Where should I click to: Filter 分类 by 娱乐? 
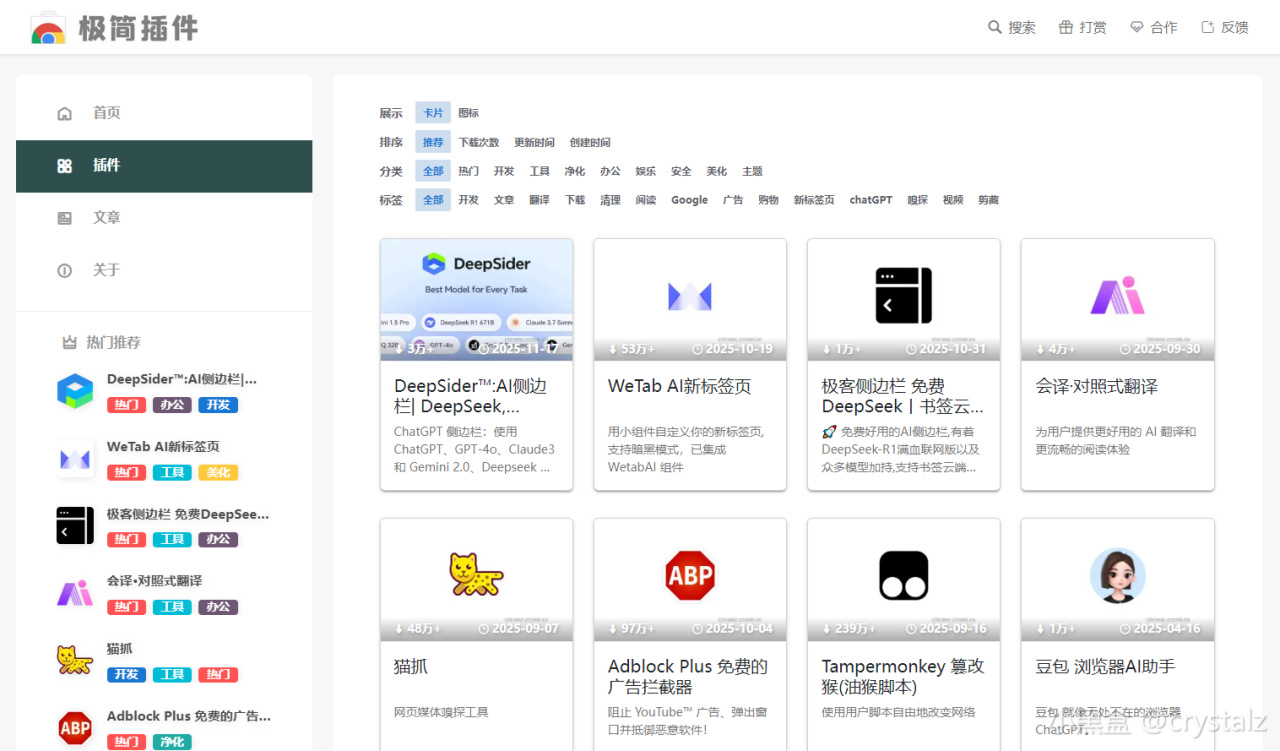click(x=646, y=171)
